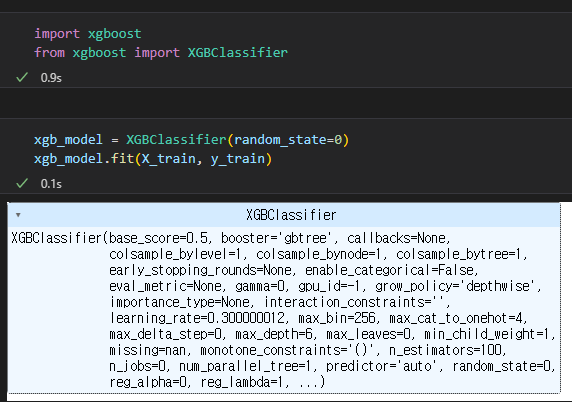Click 'learning_rate=0.300000012' in output
This screenshot has width=572, height=402.
click(197, 318)
